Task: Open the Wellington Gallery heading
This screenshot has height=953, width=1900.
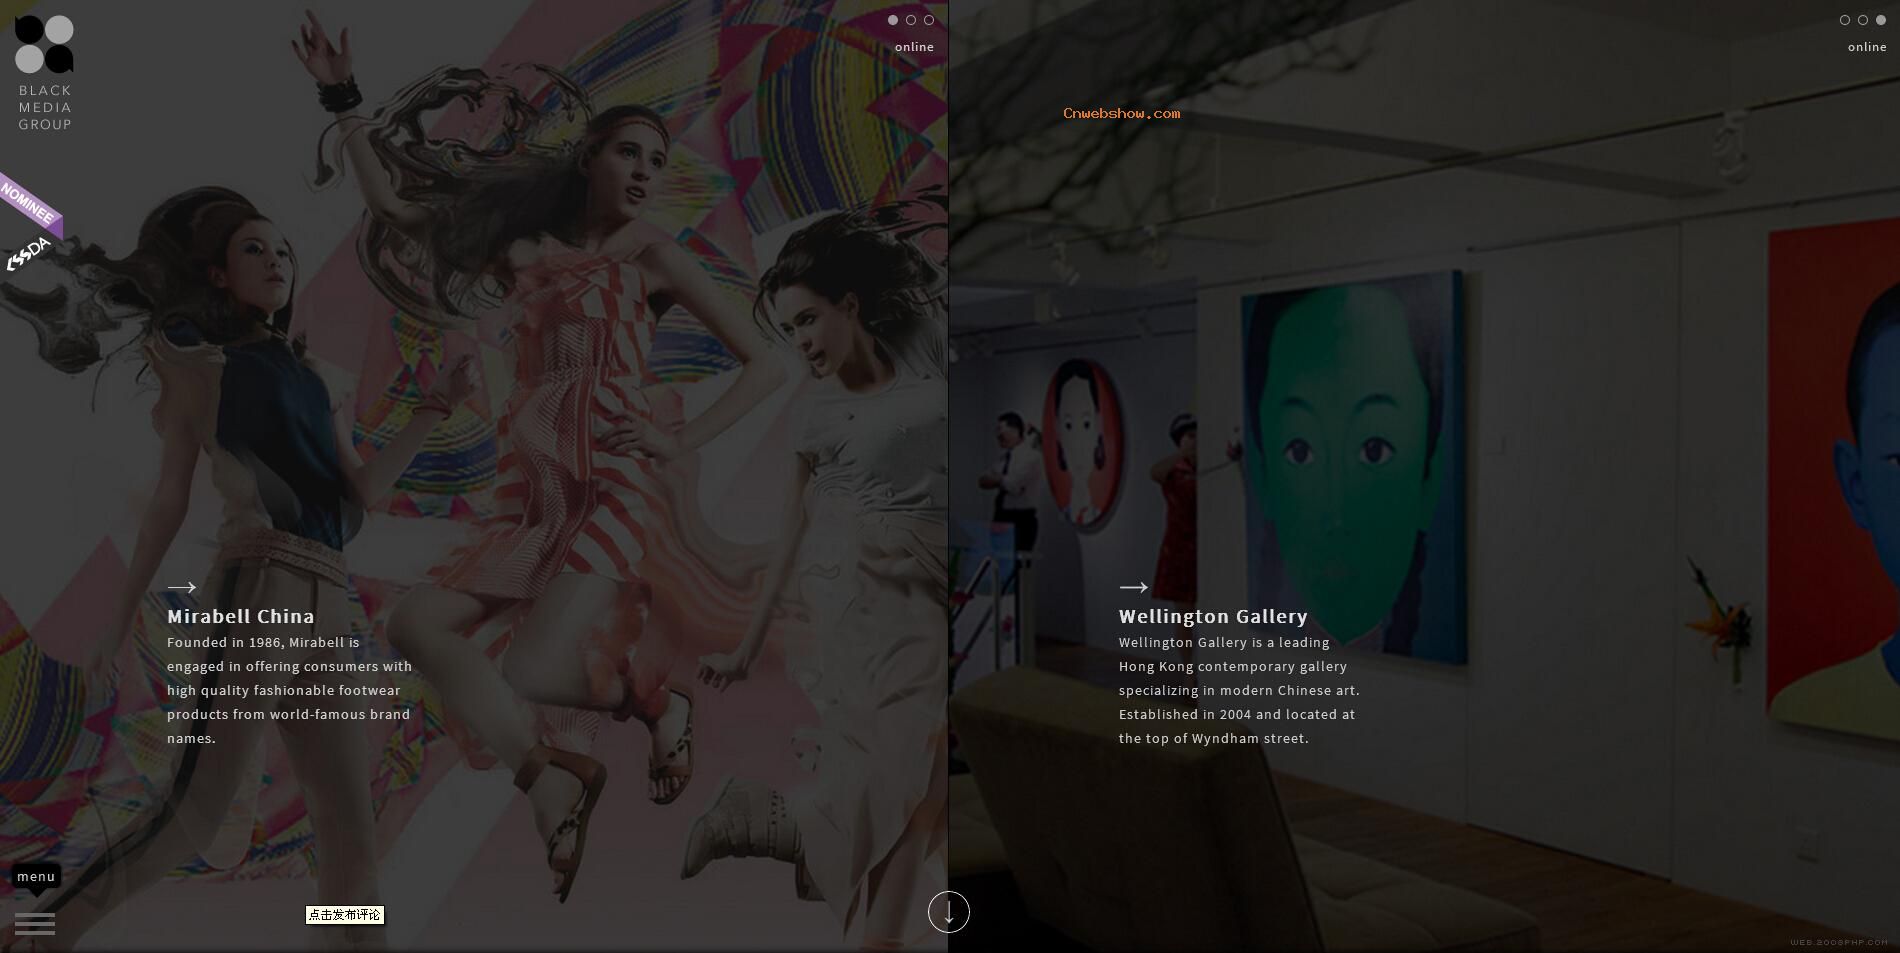Action: tap(1213, 616)
